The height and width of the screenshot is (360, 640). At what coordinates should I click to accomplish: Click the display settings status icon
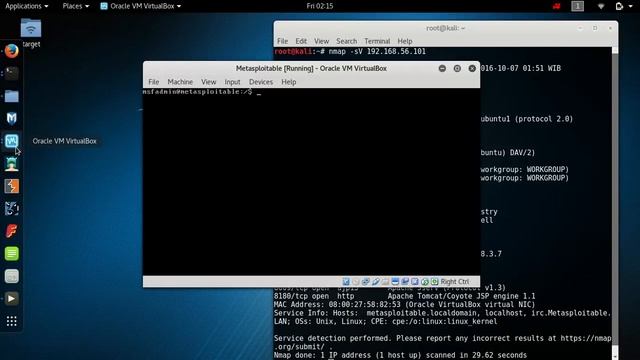(x=395, y=282)
